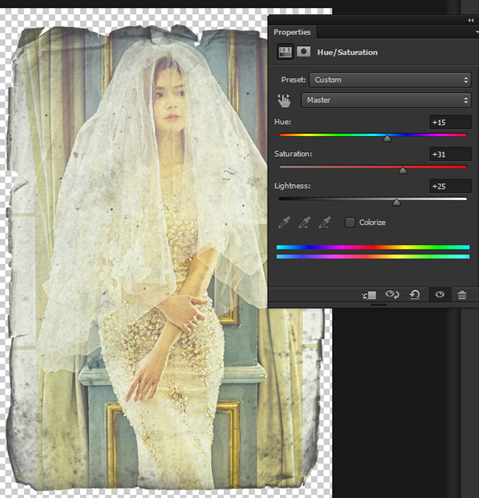Click the Hue slider handle
The height and width of the screenshot is (498, 479).
coord(387,139)
